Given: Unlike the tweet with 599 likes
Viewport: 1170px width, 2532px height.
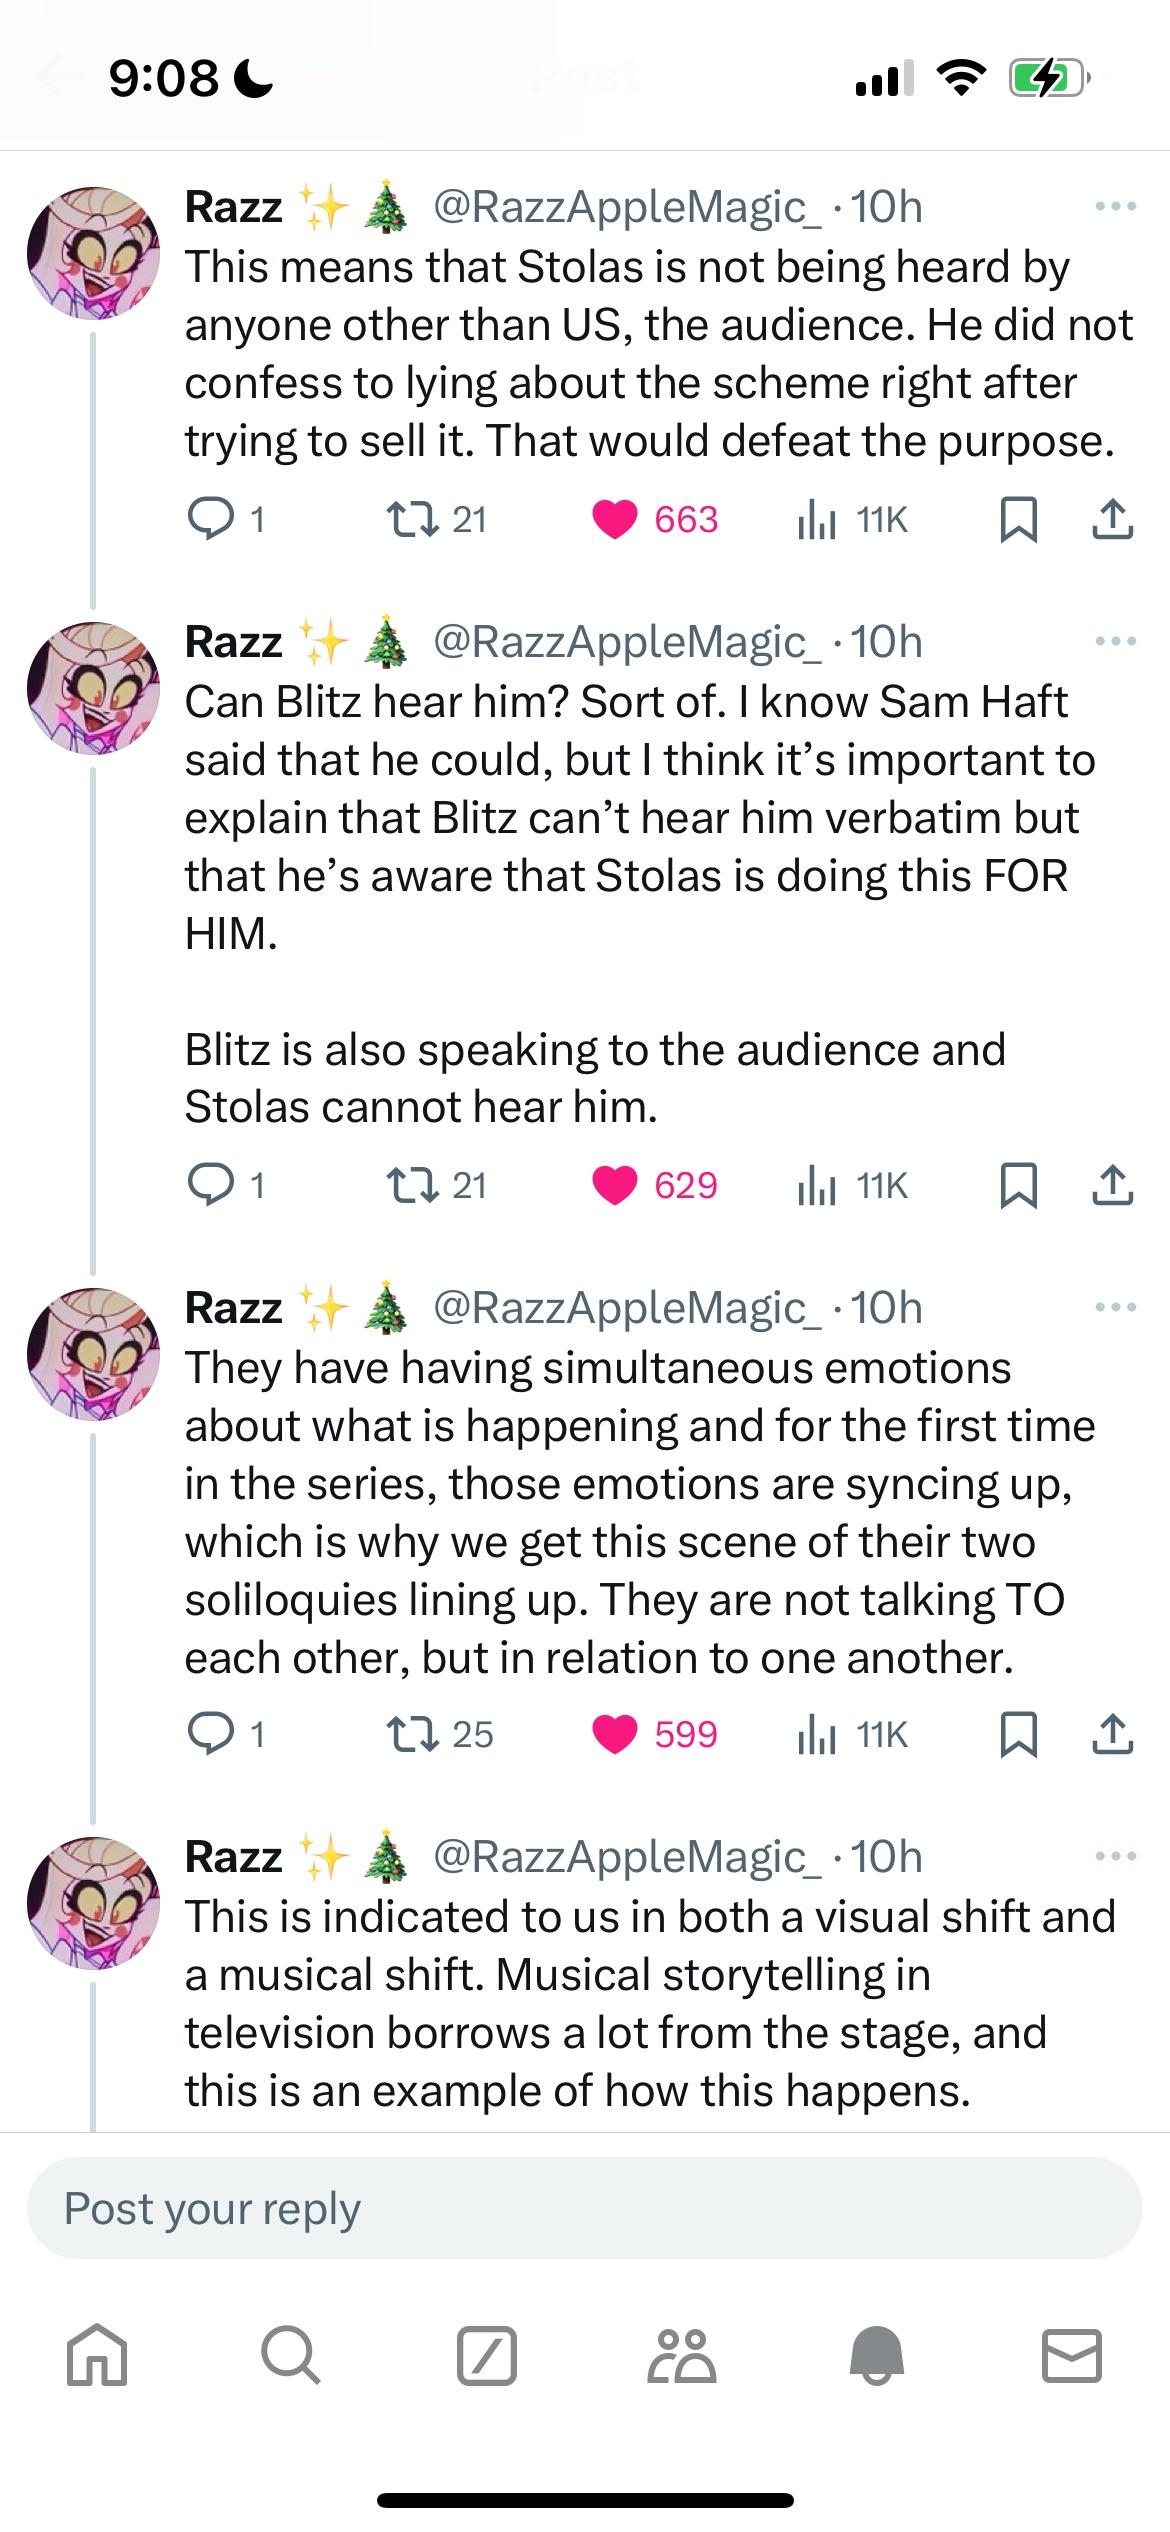Looking at the screenshot, I should coord(614,1733).
